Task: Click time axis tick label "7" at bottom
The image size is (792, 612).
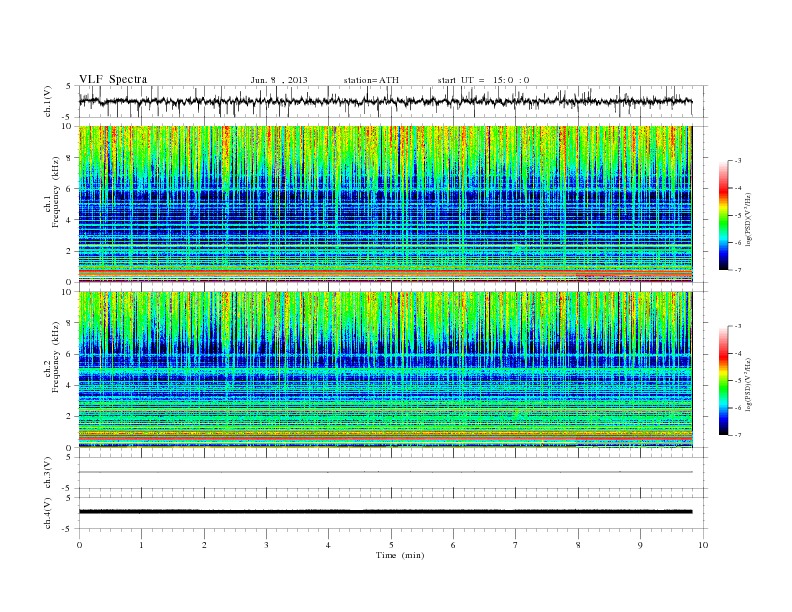Action: (x=516, y=545)
